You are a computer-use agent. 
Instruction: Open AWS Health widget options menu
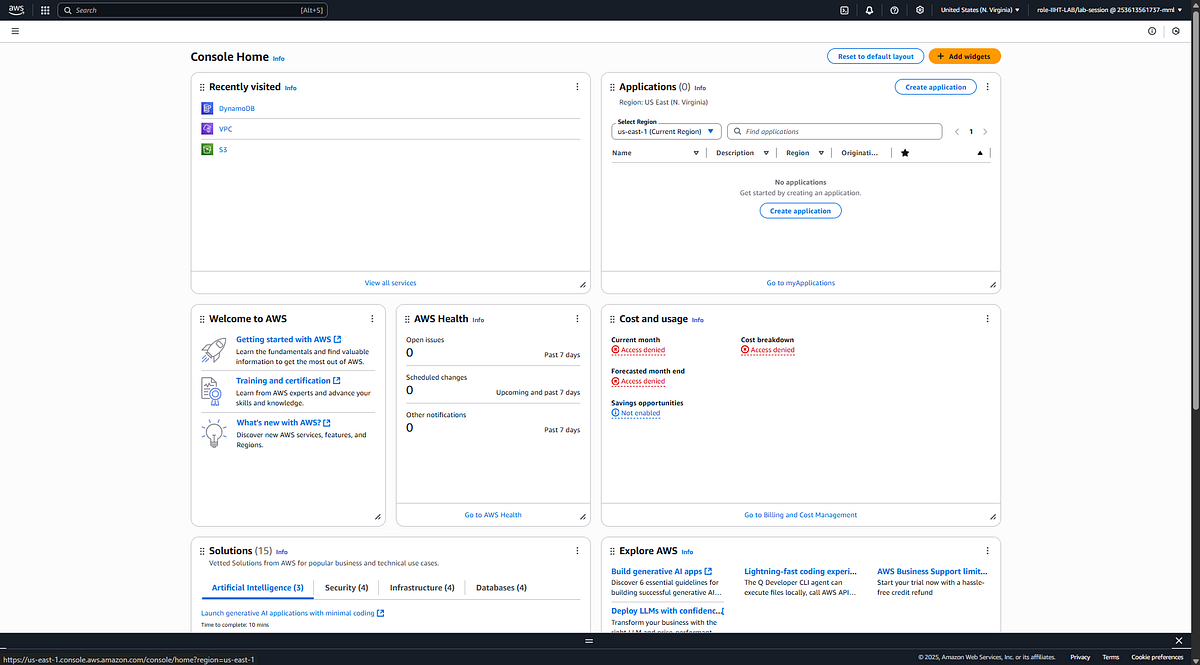(x=577, y=319)
